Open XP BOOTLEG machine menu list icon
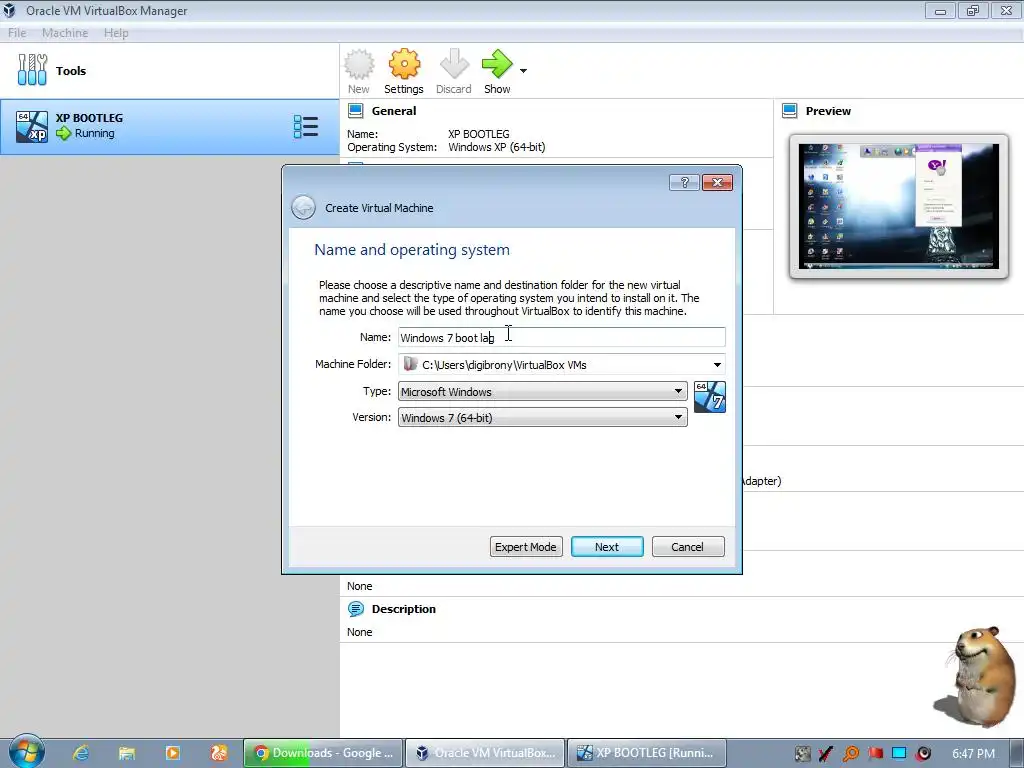Image resolution: width=1024 pixels, height=768 pixels. (x=306, y=127)
